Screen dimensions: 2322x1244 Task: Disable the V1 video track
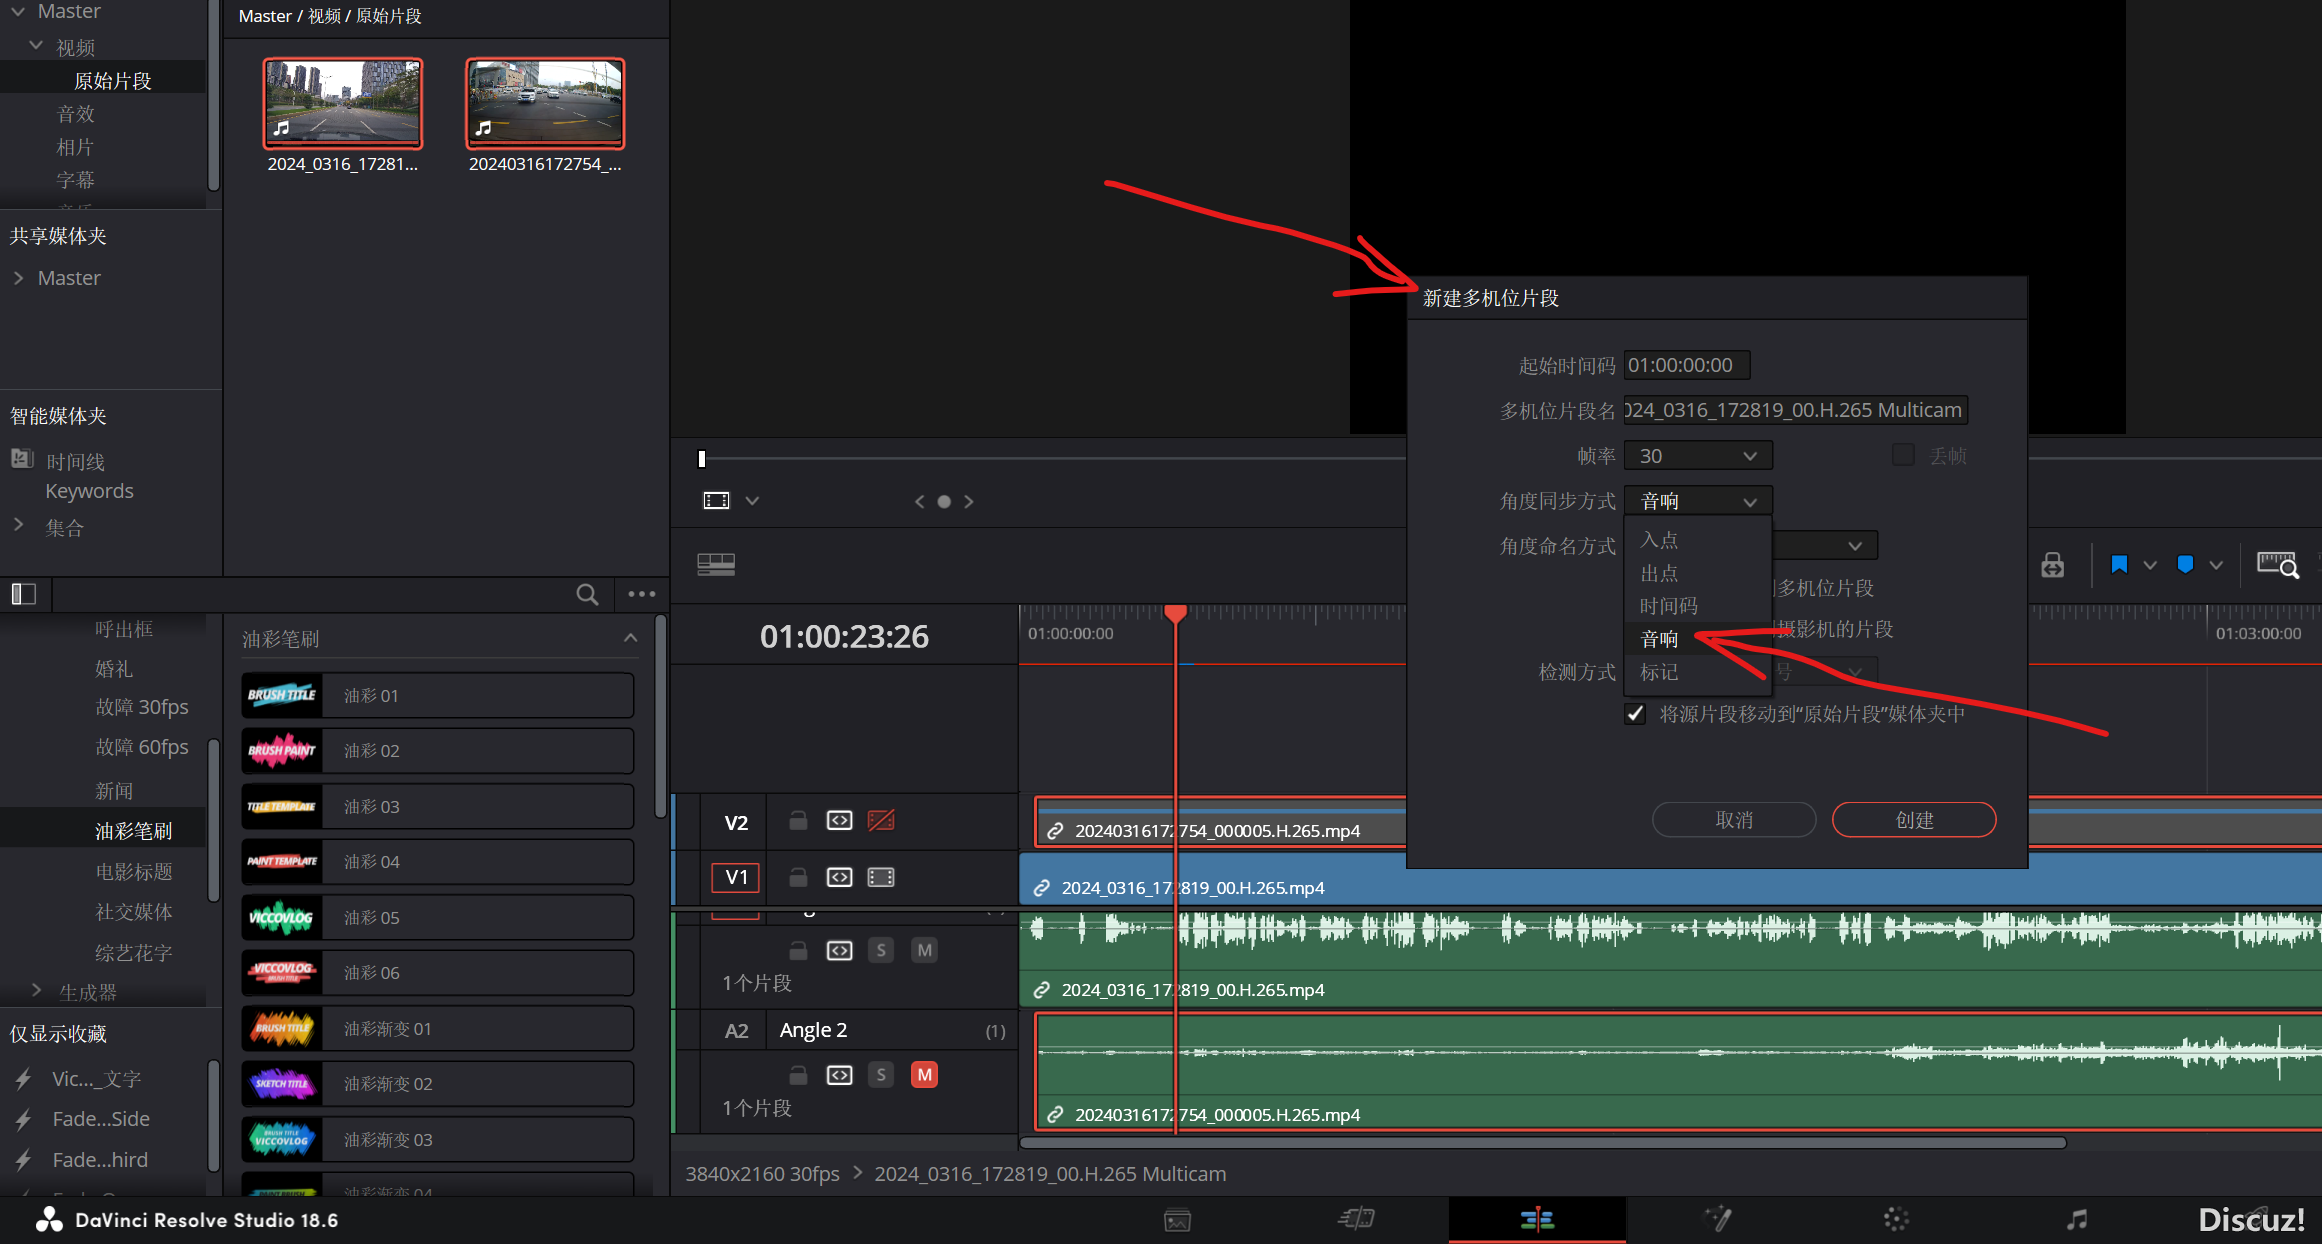881,877
